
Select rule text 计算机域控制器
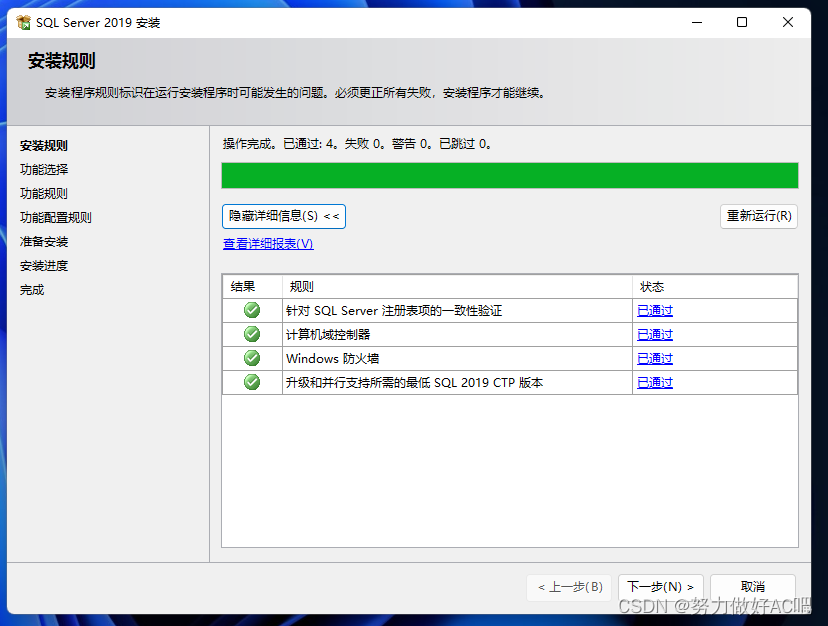tap(328, 334)
